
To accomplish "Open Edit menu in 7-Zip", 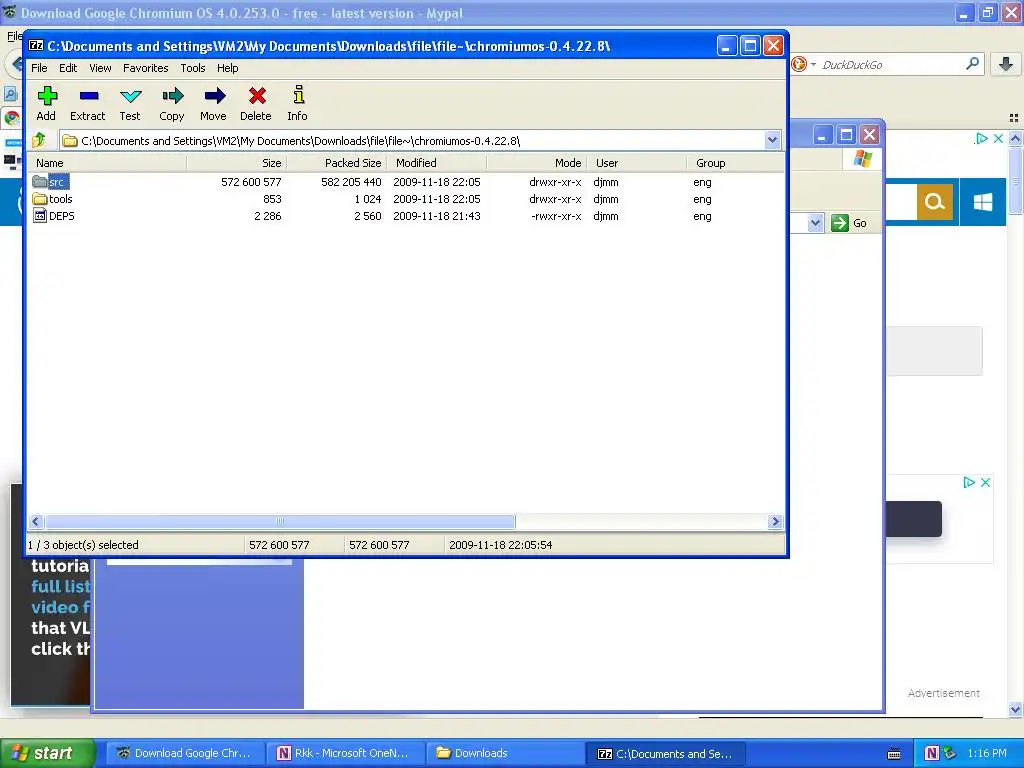I will coord(68,68).
